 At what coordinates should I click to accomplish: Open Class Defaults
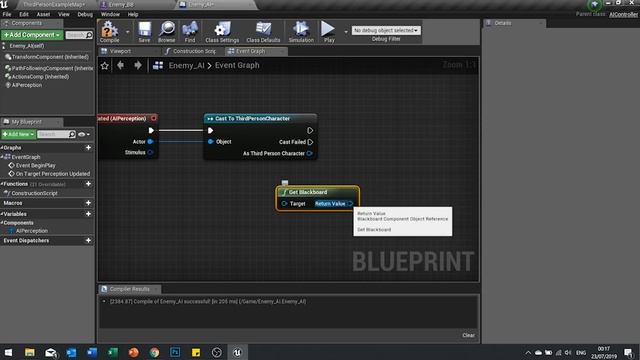[x=263, y=32]
